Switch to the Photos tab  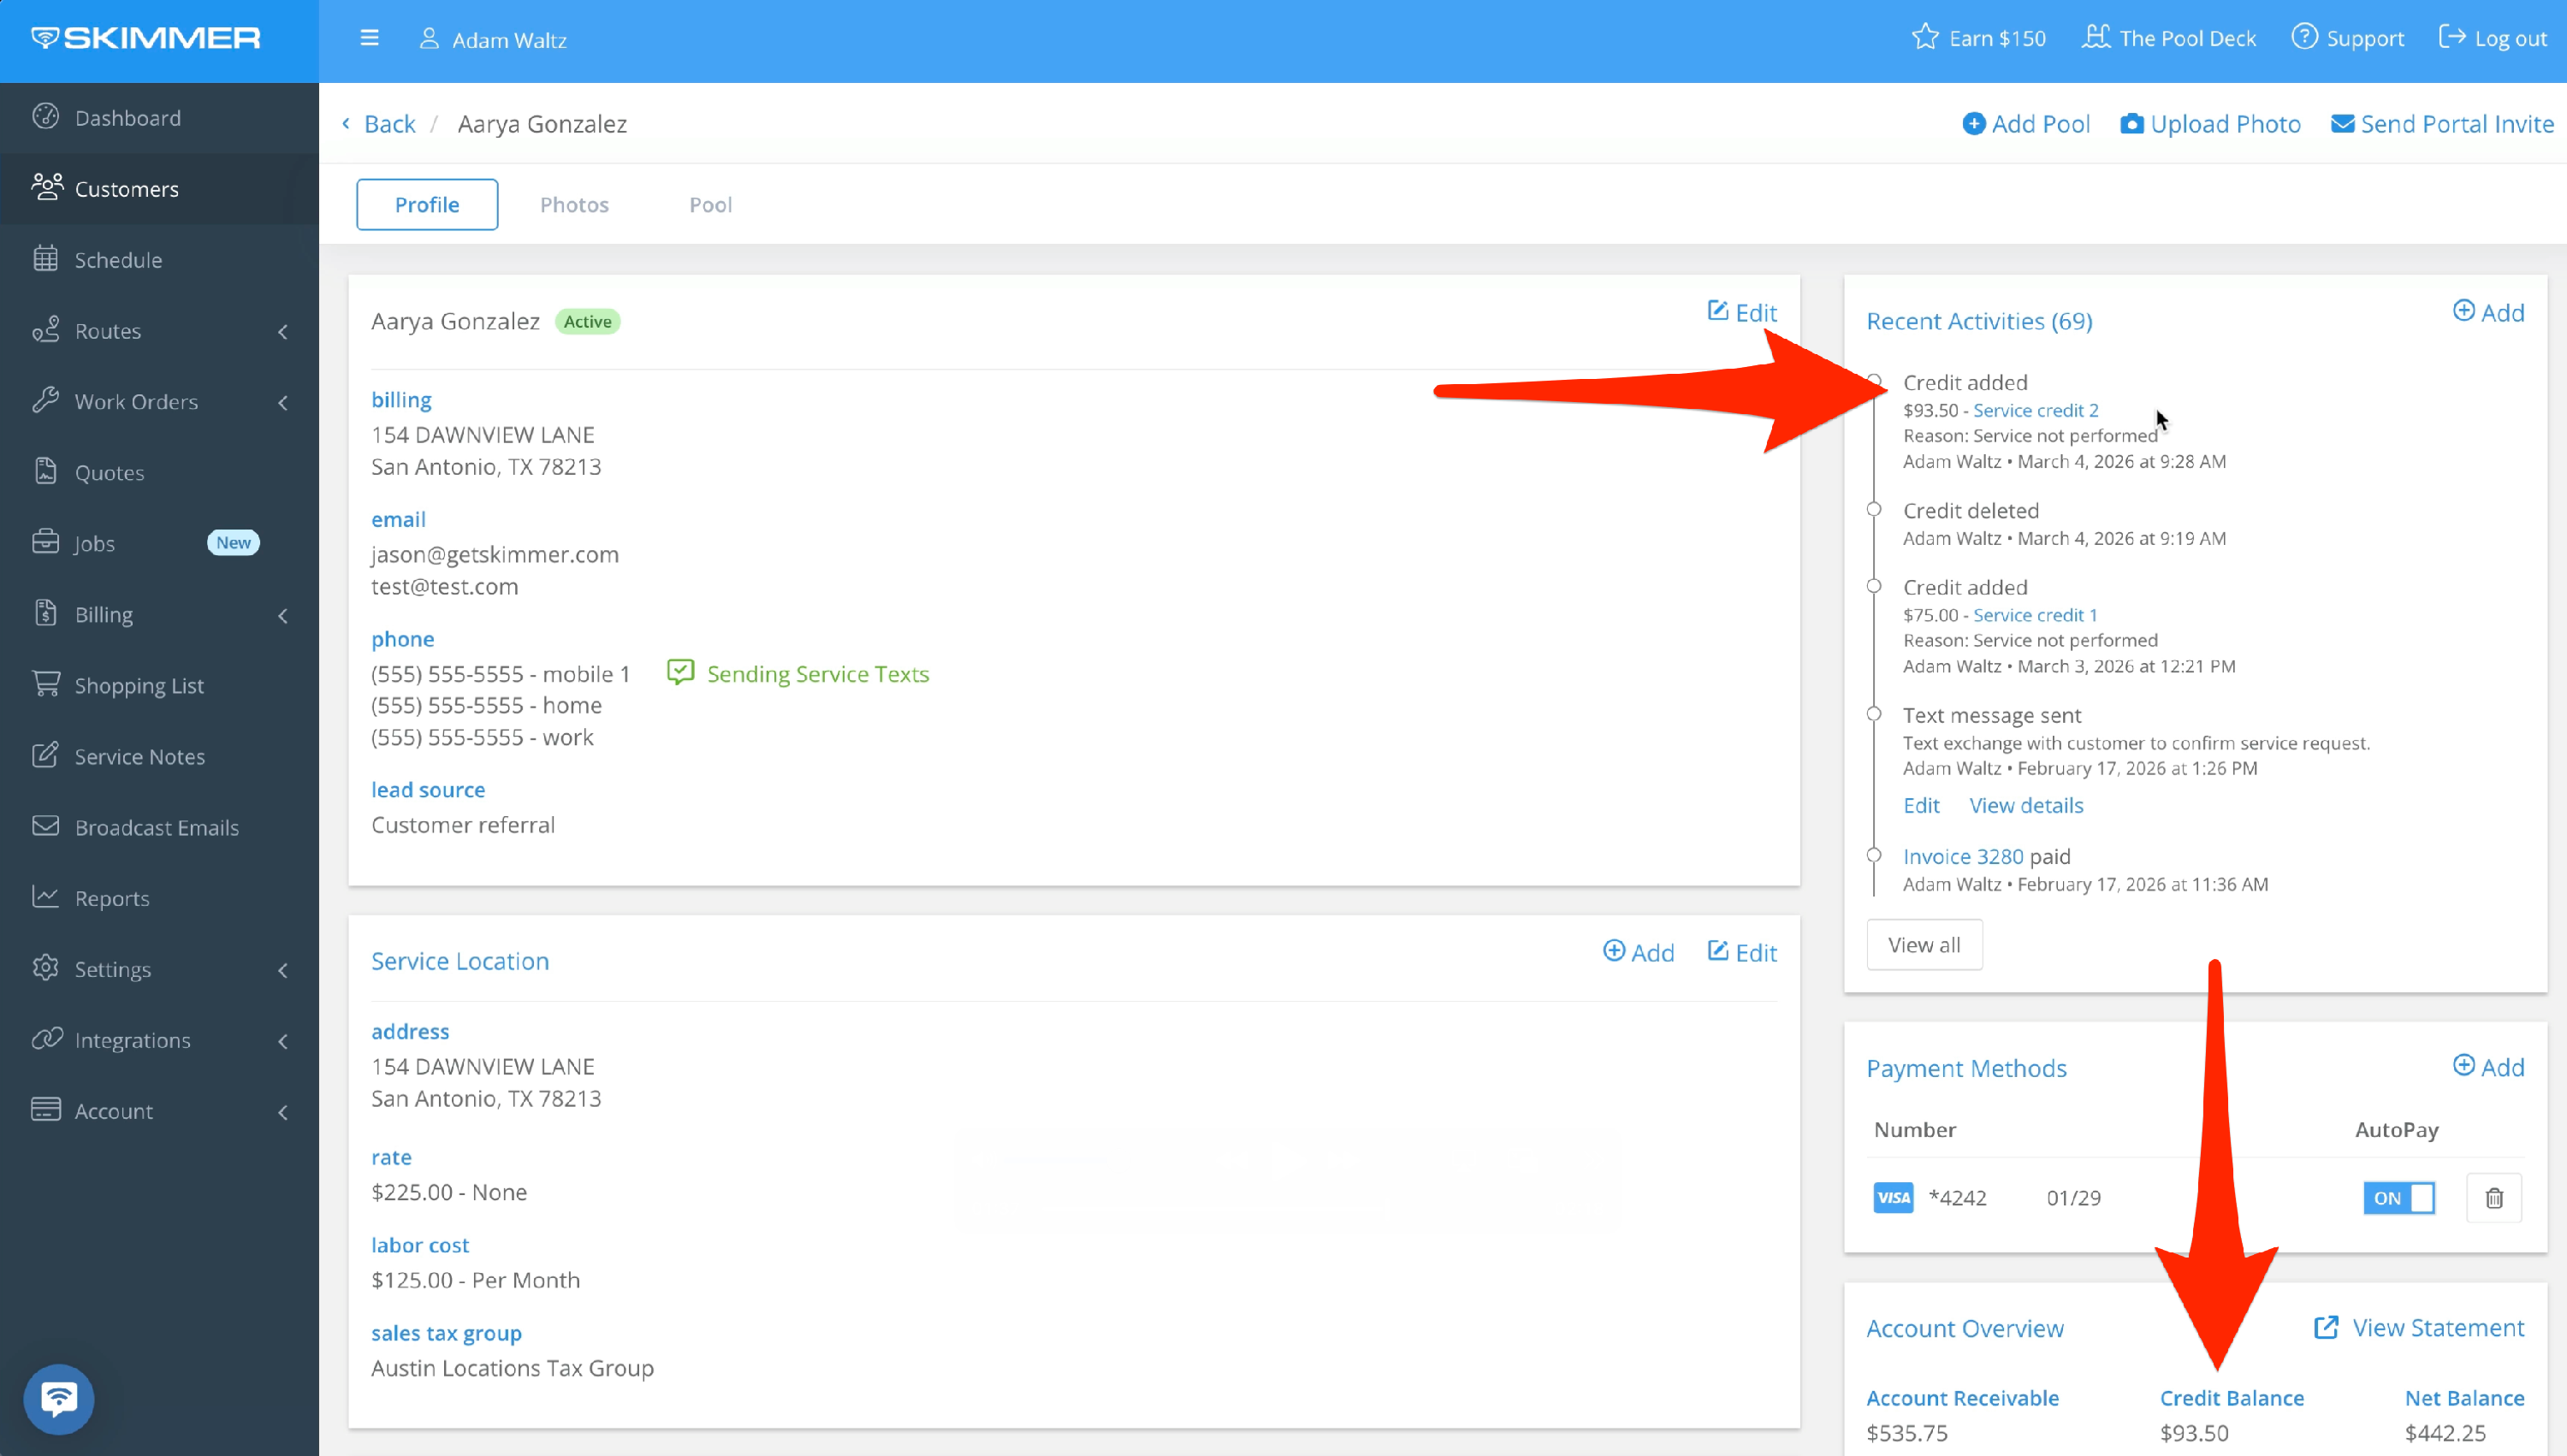(x=574, y=204)
